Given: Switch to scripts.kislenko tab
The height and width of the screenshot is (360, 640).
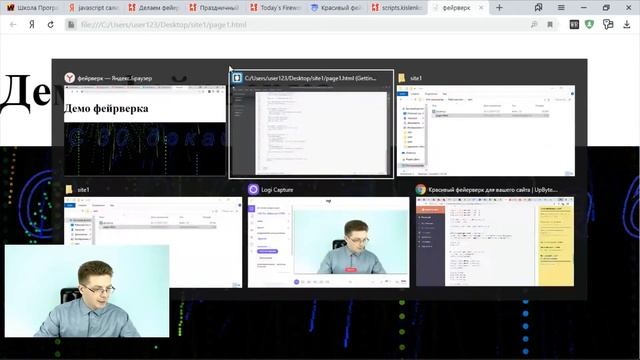Looking at the screenshot, I should [x=397, y=7].
